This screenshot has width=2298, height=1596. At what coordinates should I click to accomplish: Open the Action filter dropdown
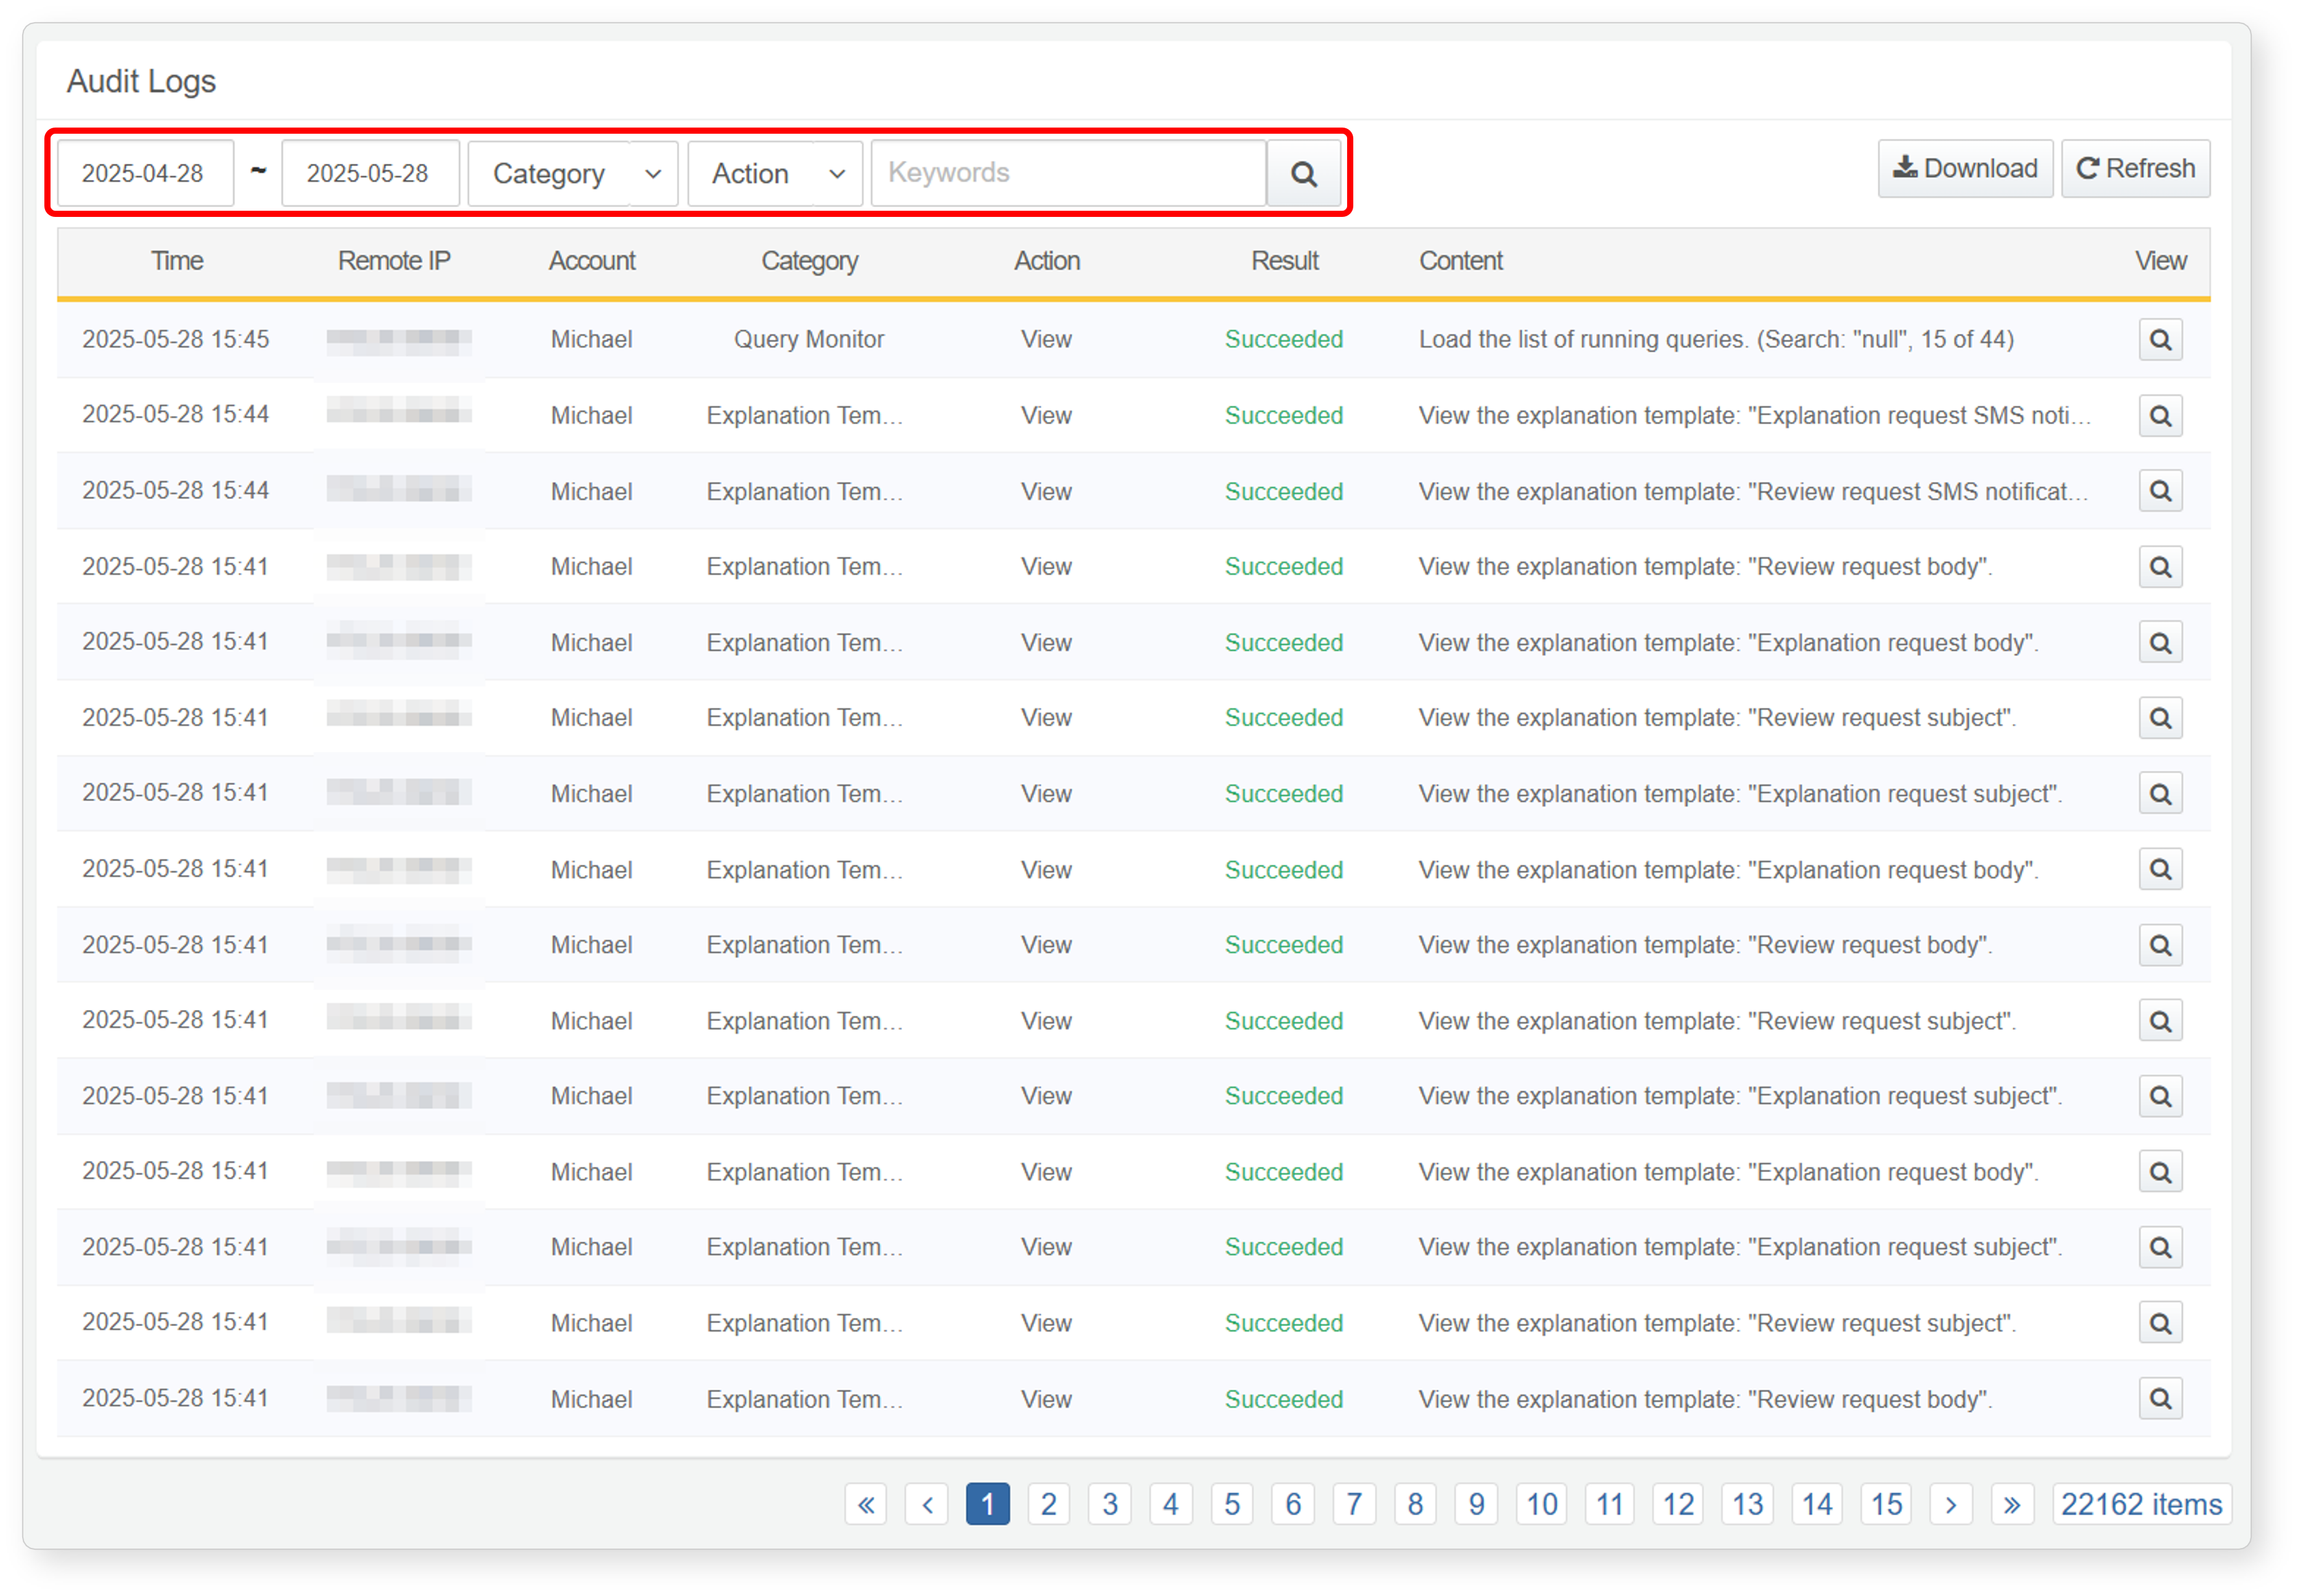(x=775, y=174)
